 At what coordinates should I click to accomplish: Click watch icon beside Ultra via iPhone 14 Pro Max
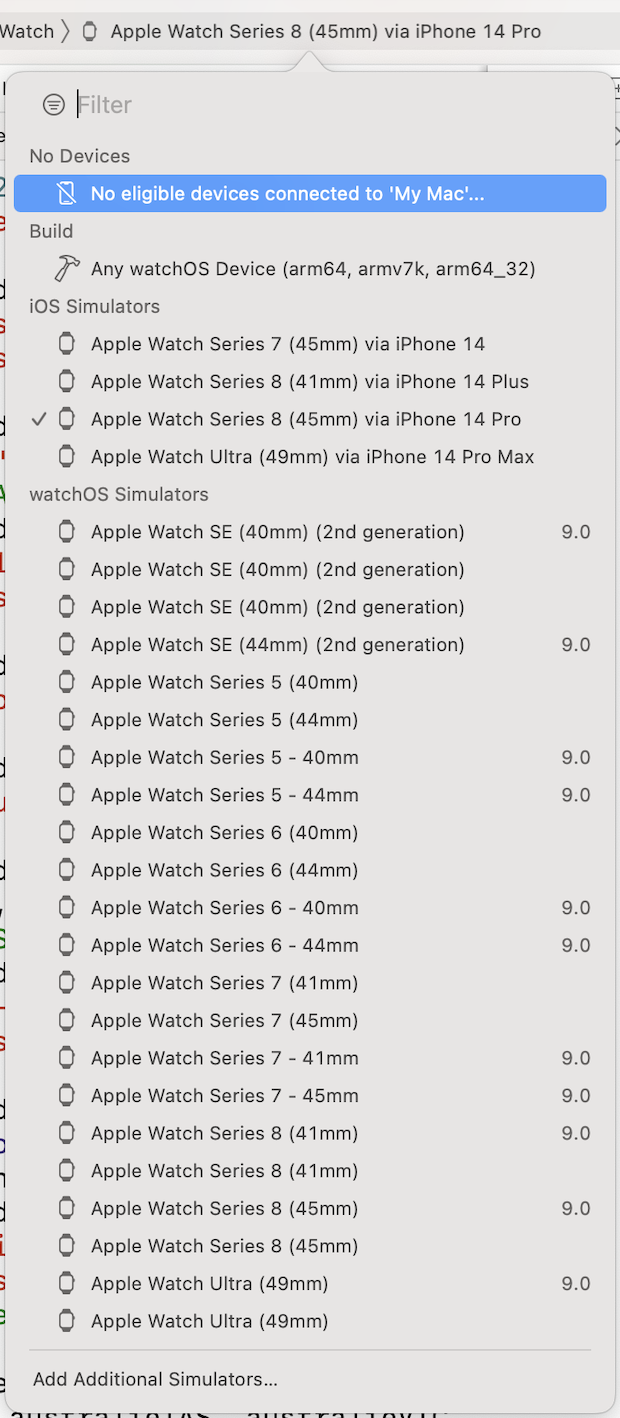[67, 456]
